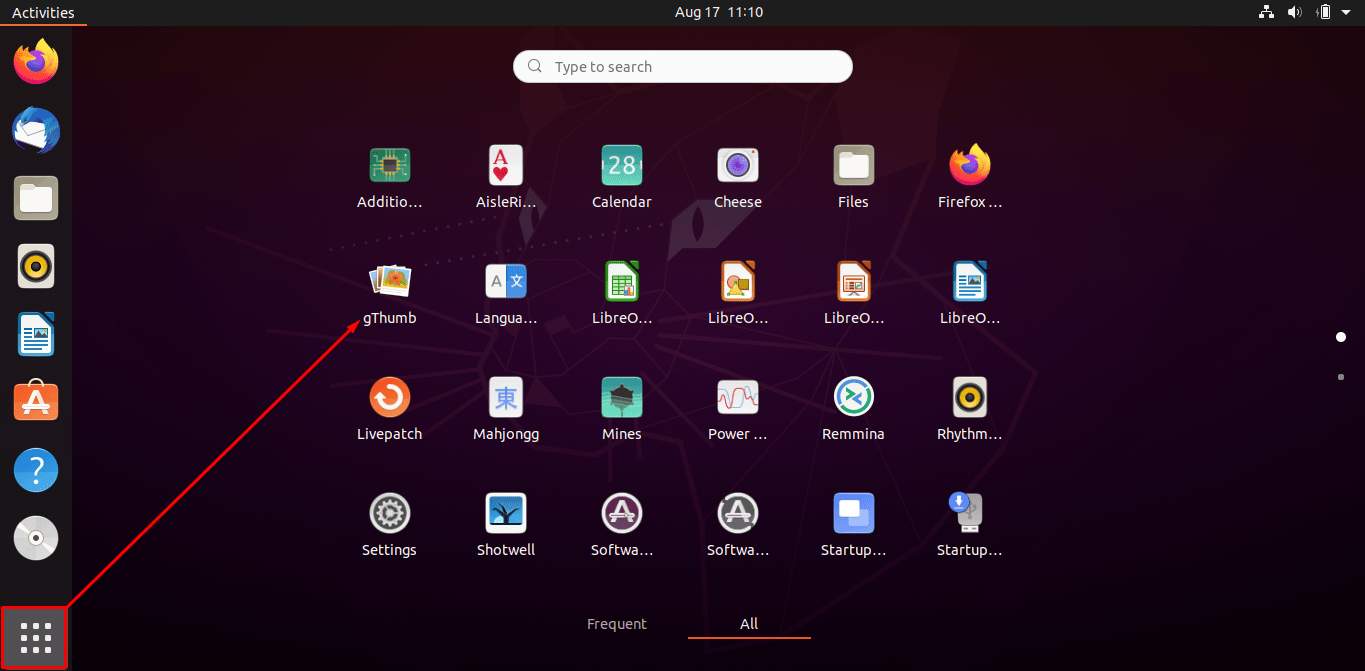Open the Language Support app
This screenshot has height=671, width=1365.
coord(506,281)
